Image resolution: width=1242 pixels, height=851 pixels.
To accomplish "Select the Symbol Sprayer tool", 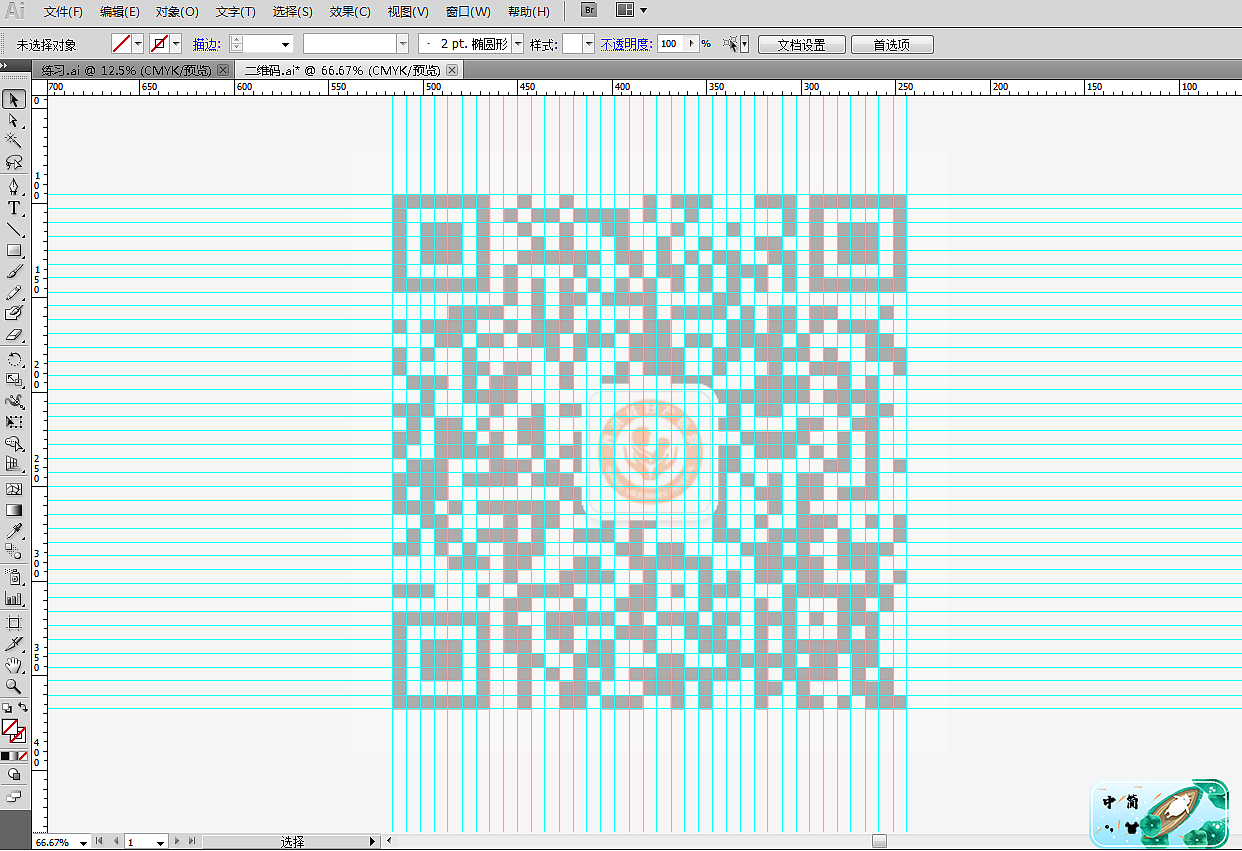I will click(x=14, y=577).
